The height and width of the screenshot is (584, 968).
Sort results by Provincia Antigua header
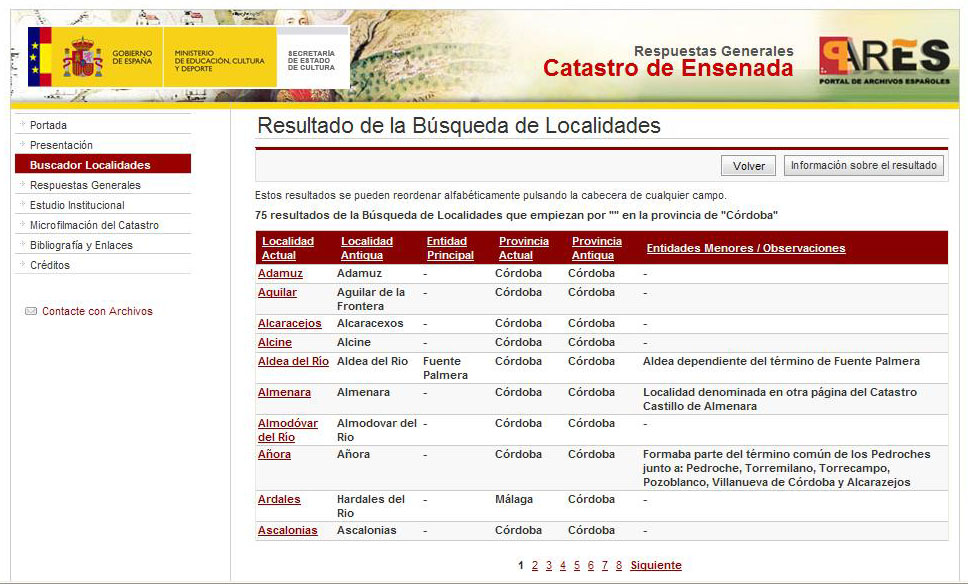tap(597, 248)
